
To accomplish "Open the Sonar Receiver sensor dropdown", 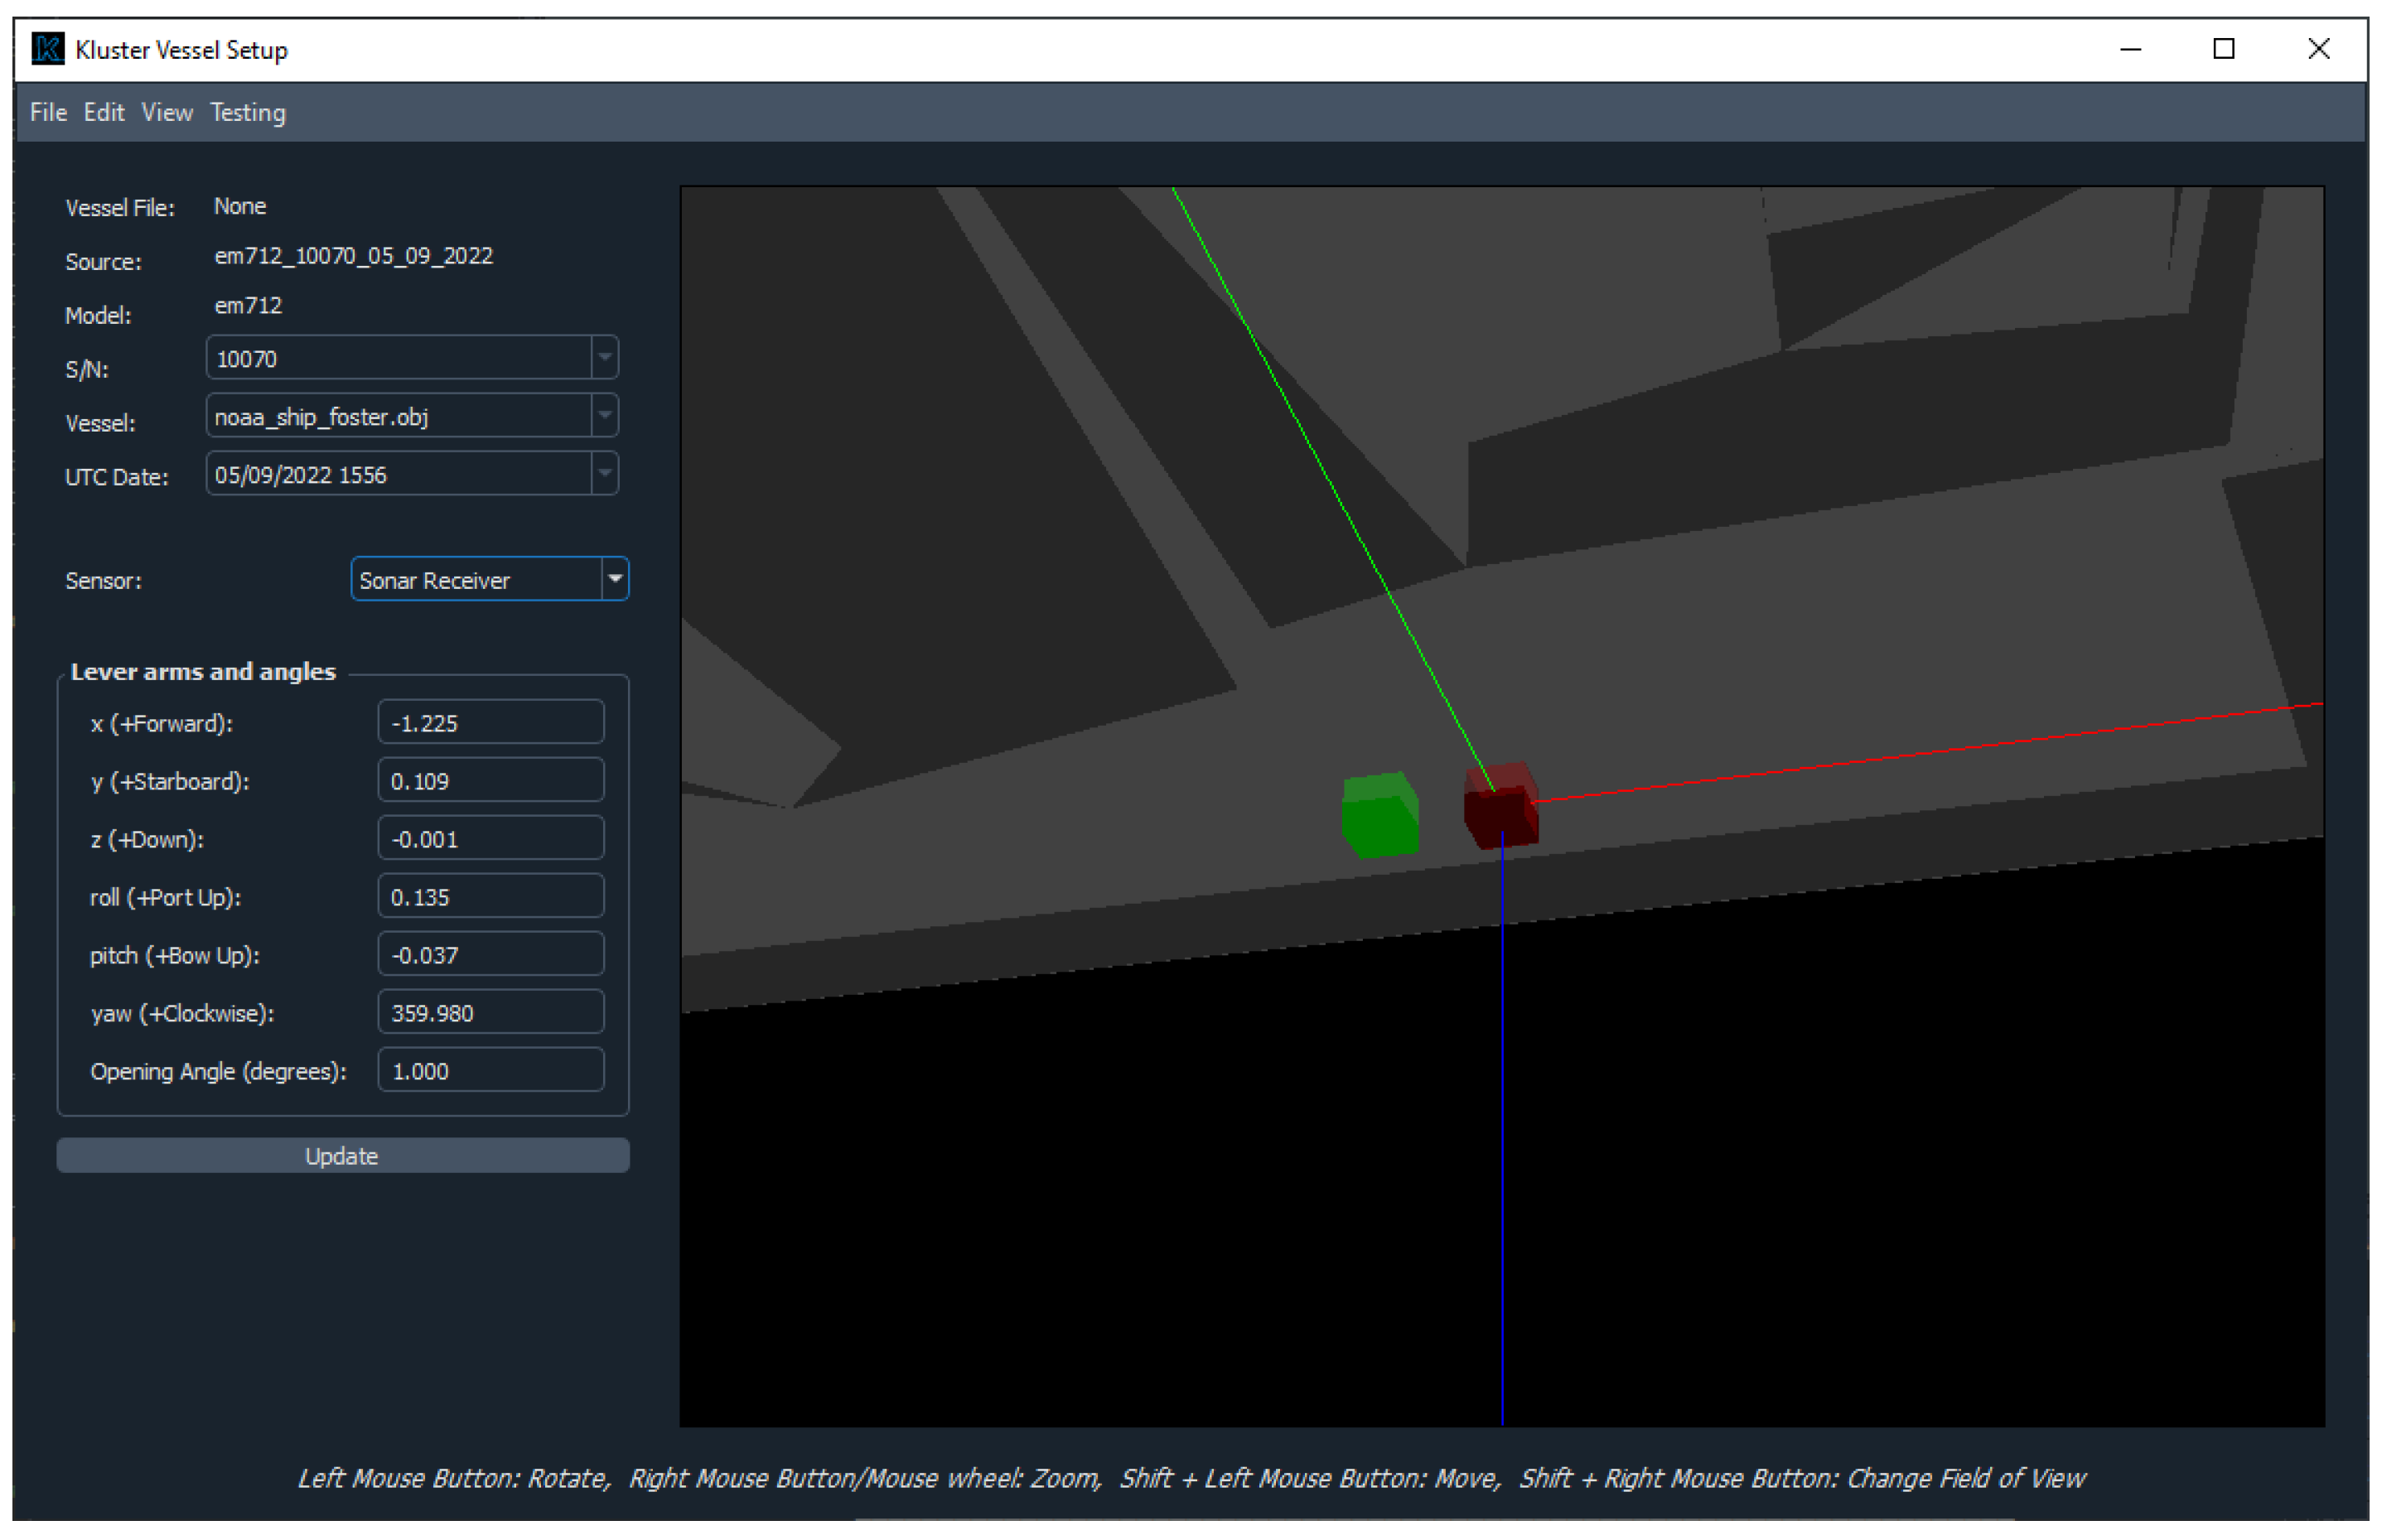I will coord(615,580).
